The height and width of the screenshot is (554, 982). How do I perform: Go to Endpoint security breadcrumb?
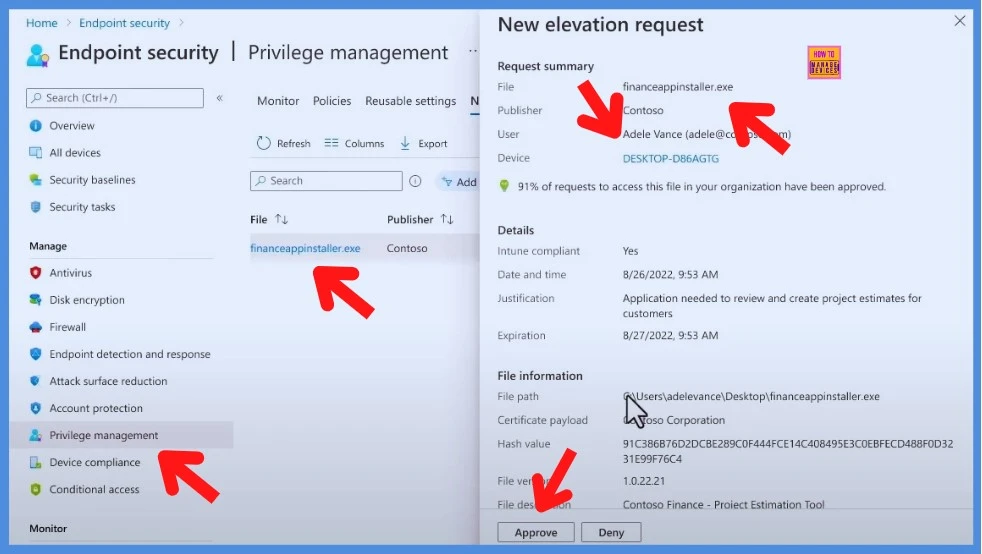pos(124,23)
